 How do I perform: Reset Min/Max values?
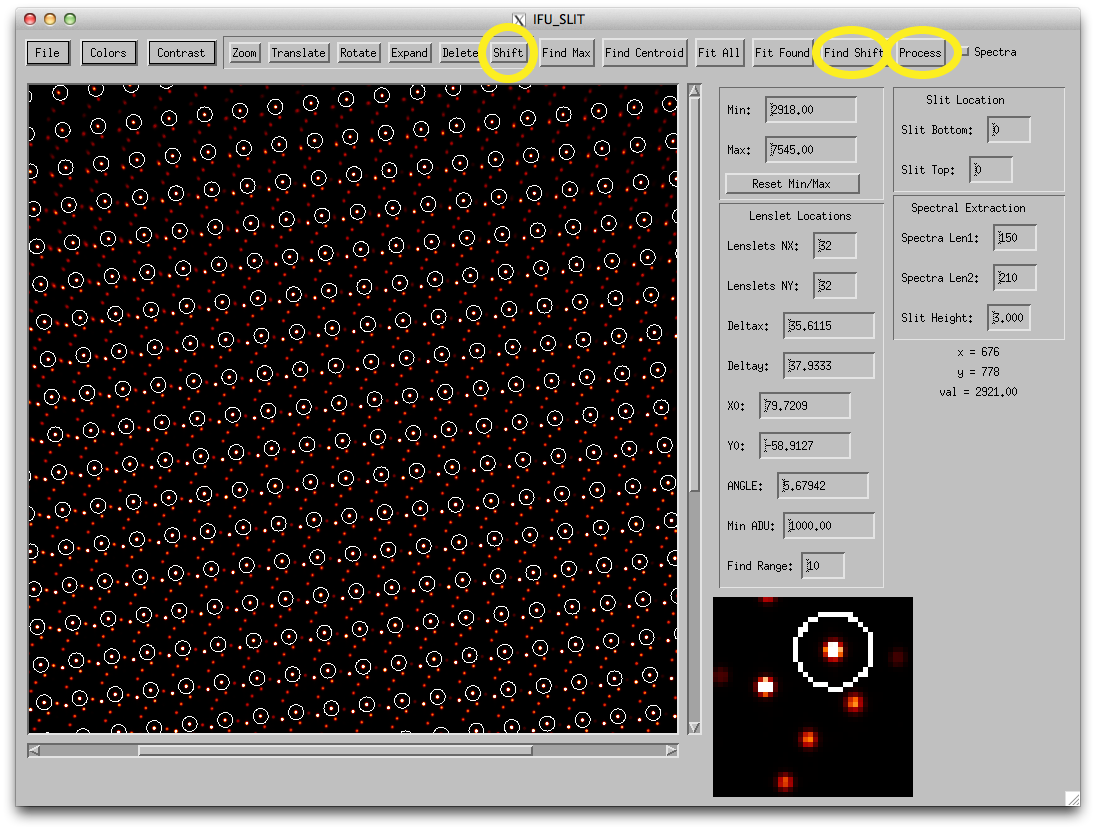tap(791, 184)
